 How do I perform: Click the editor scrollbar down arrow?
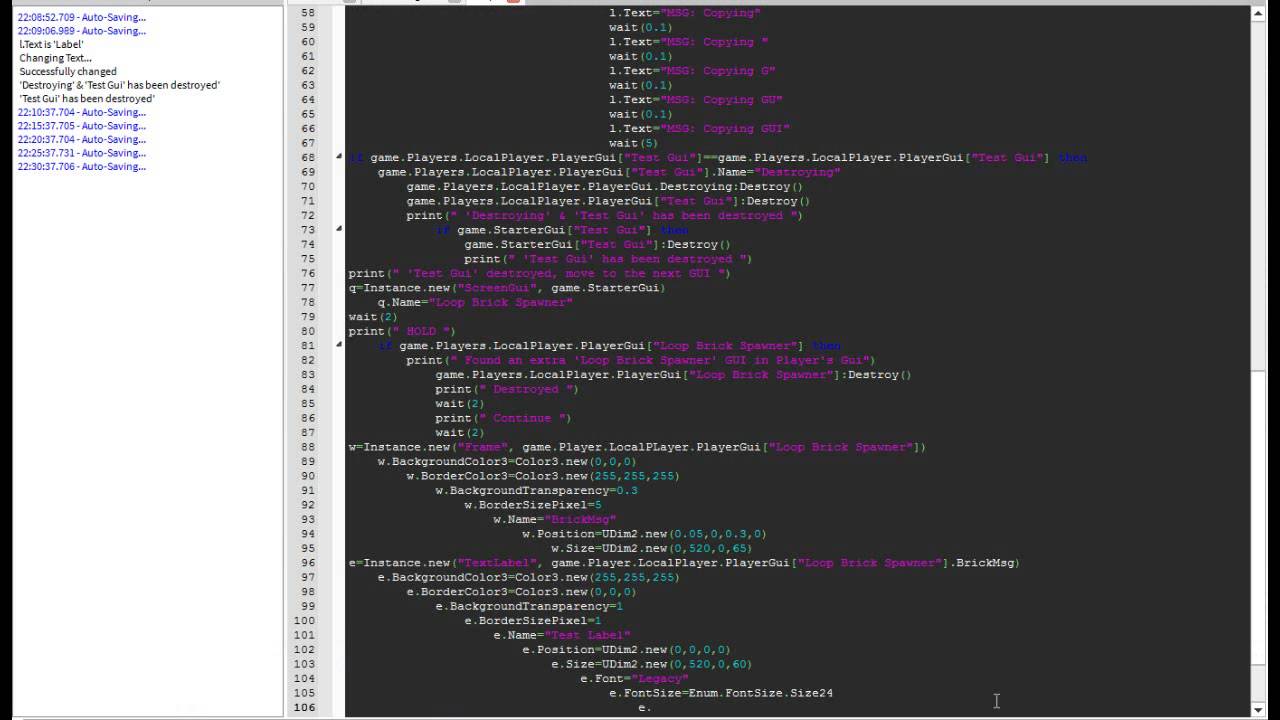coord(1258,708)
